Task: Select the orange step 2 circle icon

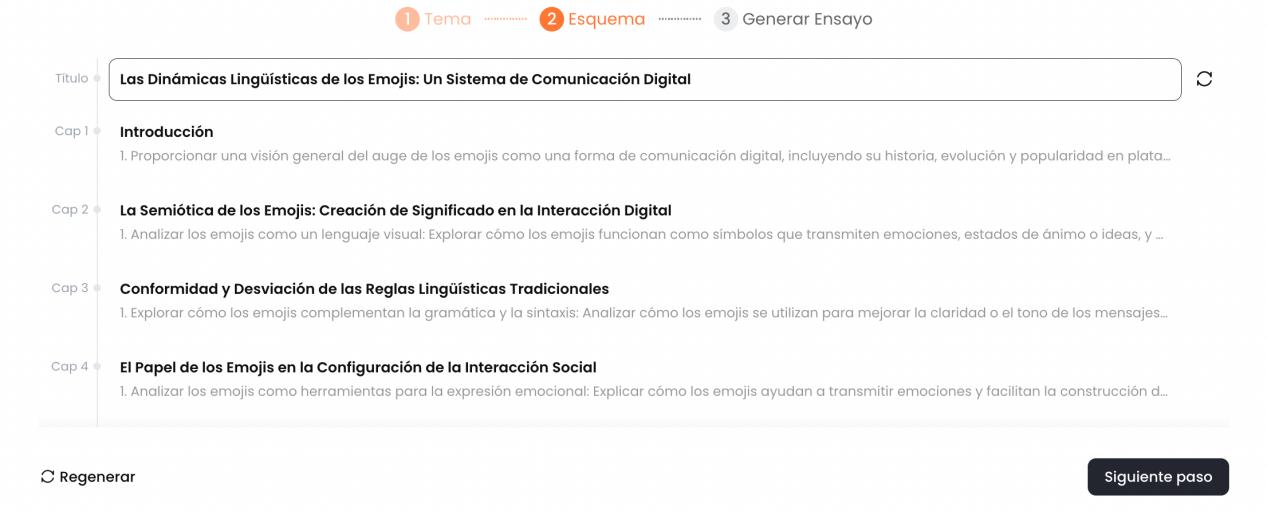Action: tap(551, 19)
